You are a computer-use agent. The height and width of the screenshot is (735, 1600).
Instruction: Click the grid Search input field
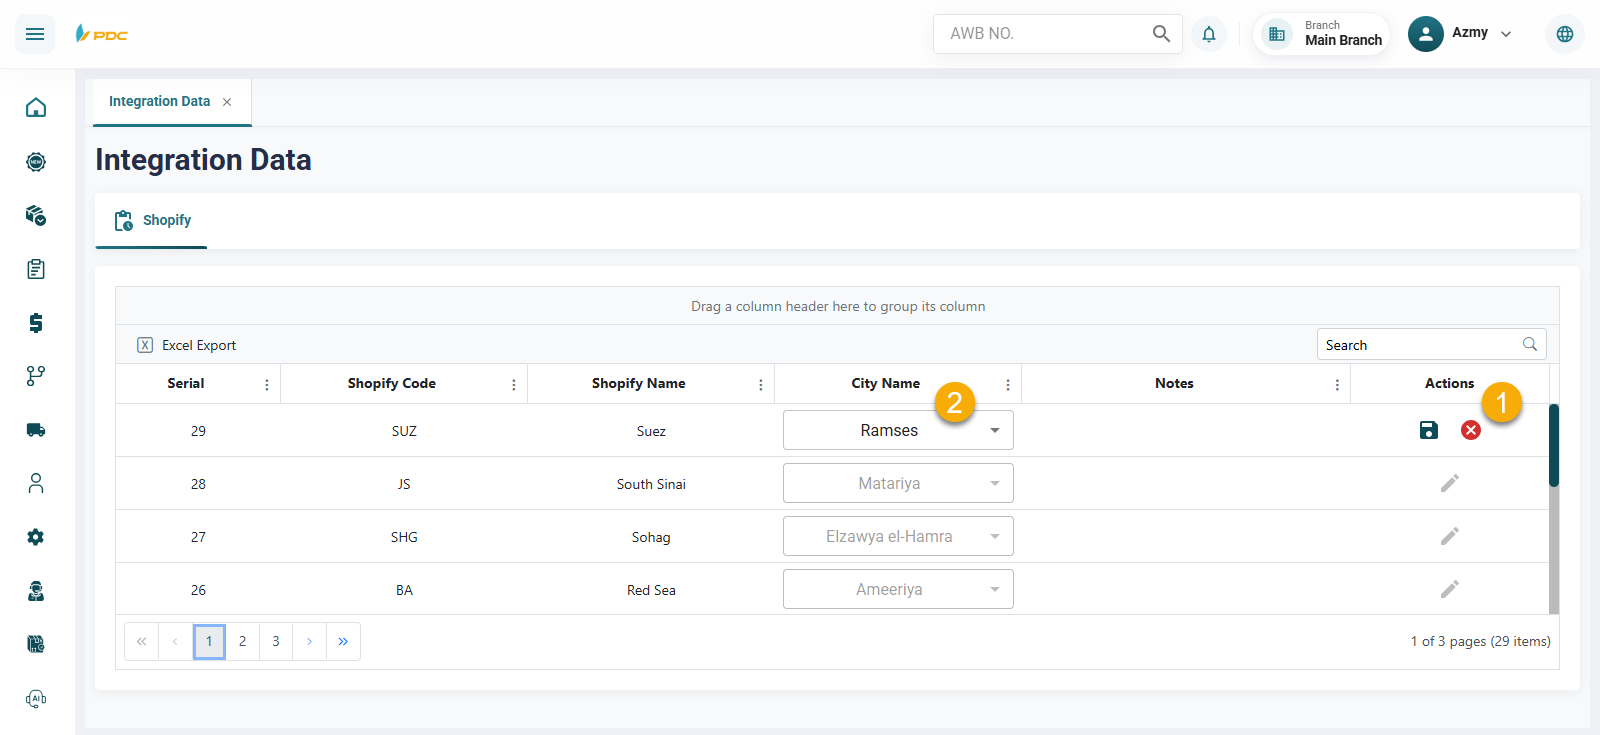click(1420, 344)
